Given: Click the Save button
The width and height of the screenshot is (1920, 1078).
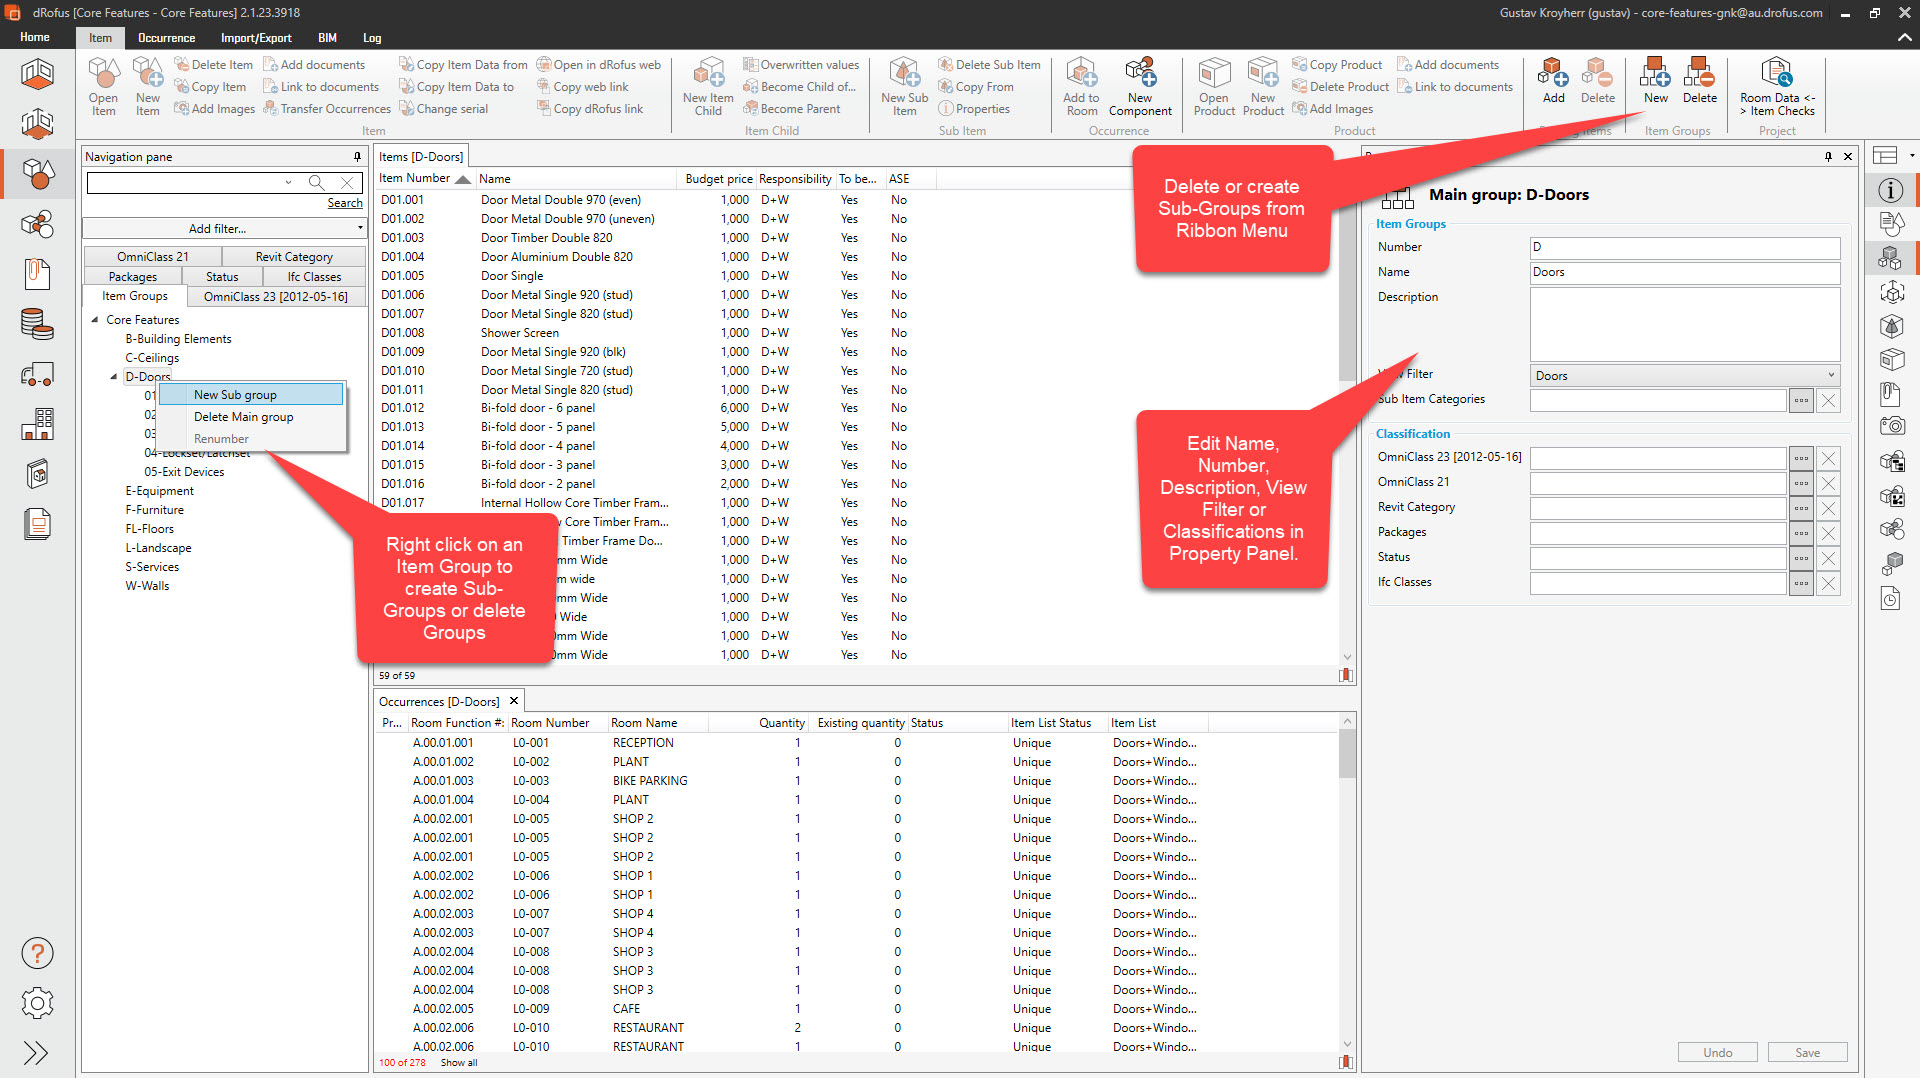Looking at the screenshot, I should tap(1807, 1052).
